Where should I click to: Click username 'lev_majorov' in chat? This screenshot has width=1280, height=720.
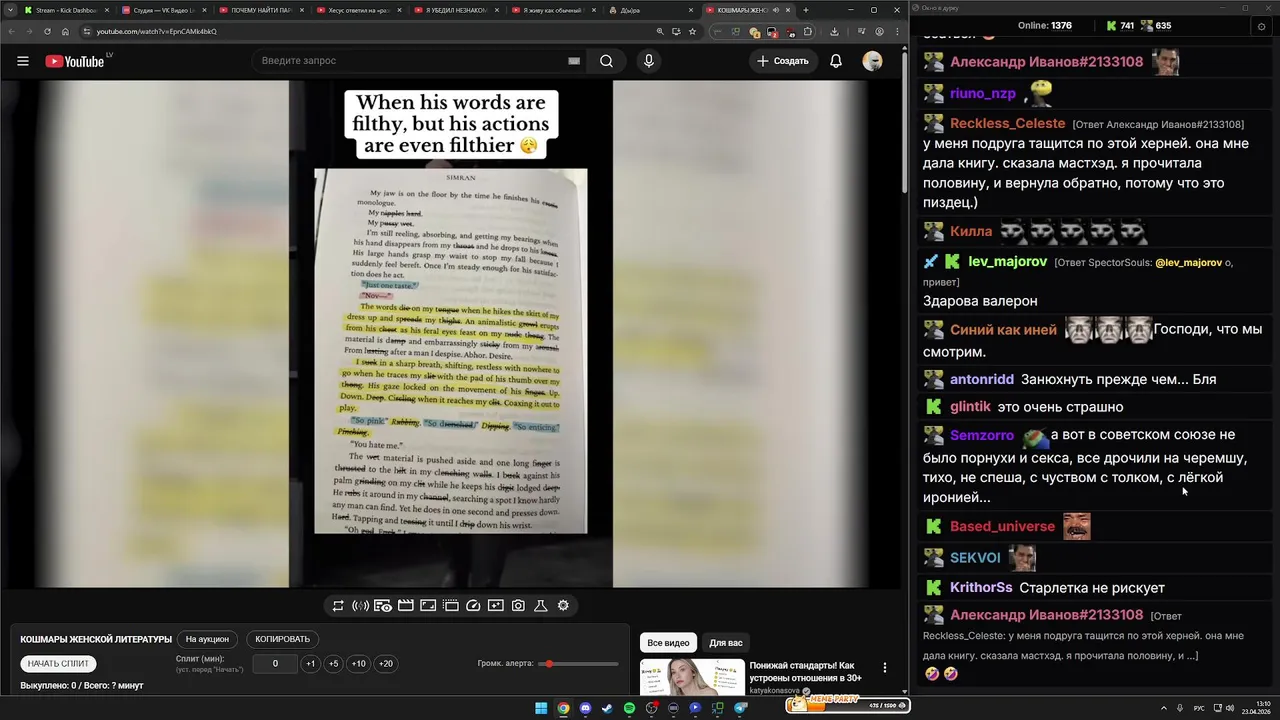(x=1008, y=262)
